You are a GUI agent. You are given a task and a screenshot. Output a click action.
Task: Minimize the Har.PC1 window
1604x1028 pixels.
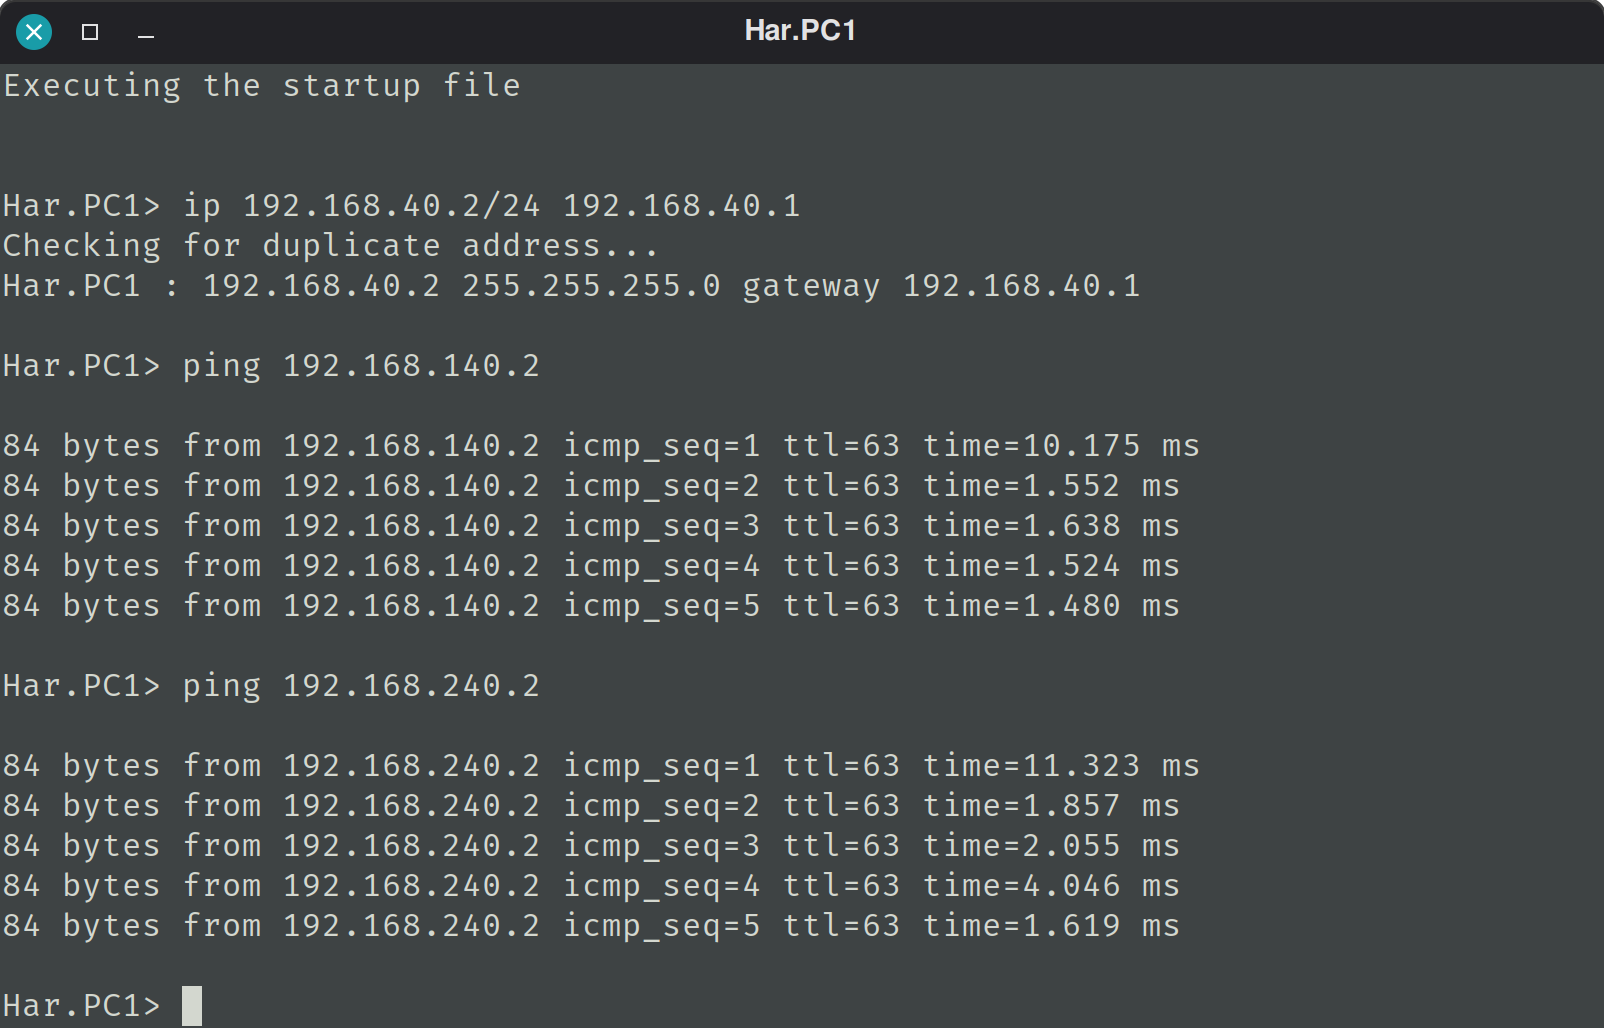tap(146, 35)
